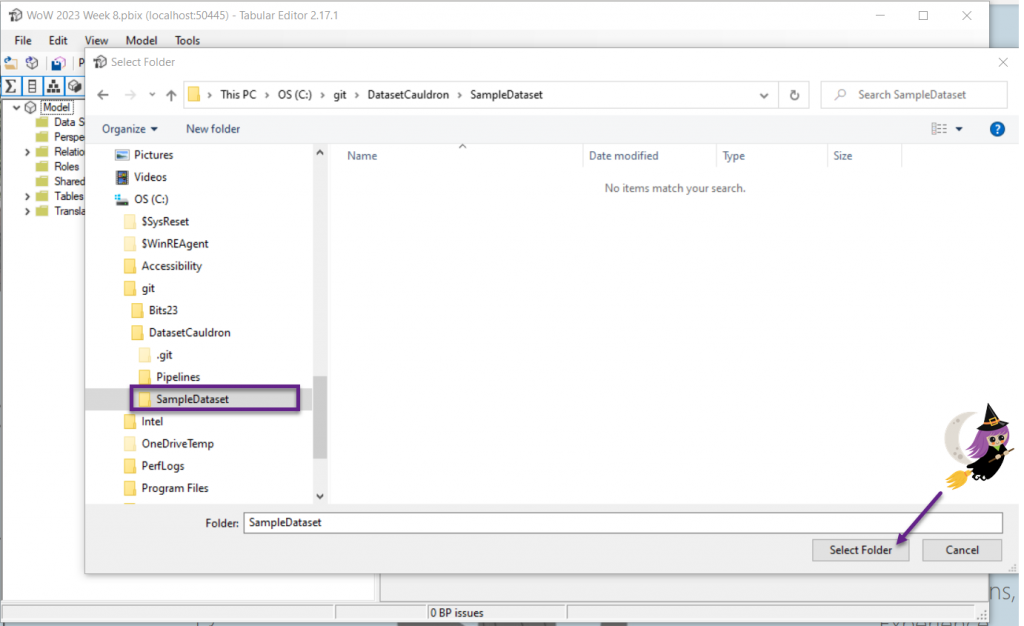Open the Organize dropdown menu
This screenshot has width=1024, height=626.
[x=129, y=129]
